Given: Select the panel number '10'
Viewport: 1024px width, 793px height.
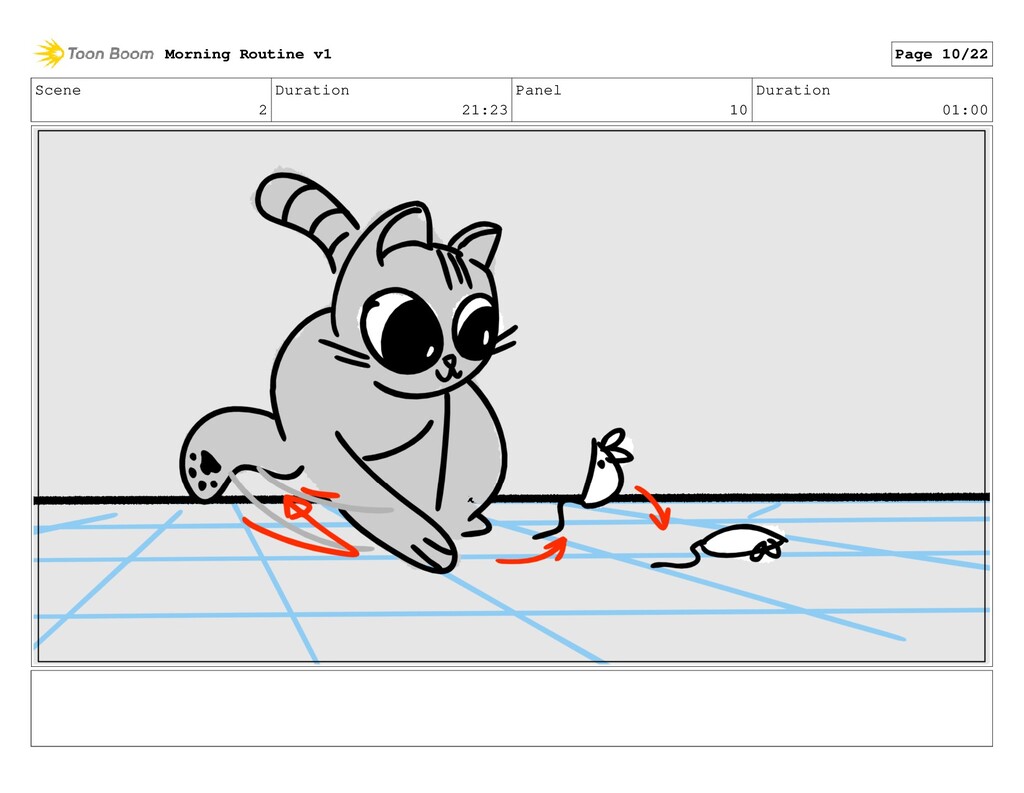Looking at the screenshot, I should 739,110.
